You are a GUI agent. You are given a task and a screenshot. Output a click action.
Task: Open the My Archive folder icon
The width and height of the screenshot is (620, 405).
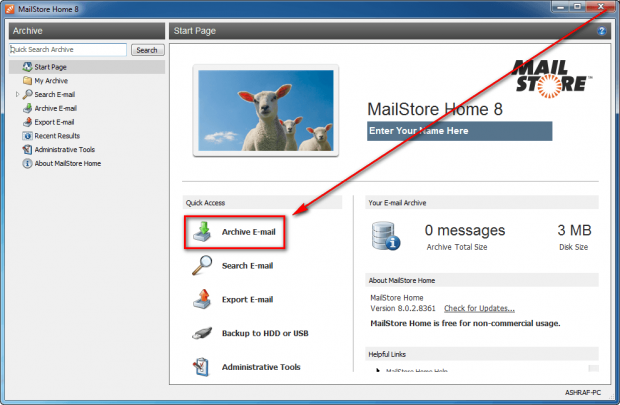tap(27, 81)
